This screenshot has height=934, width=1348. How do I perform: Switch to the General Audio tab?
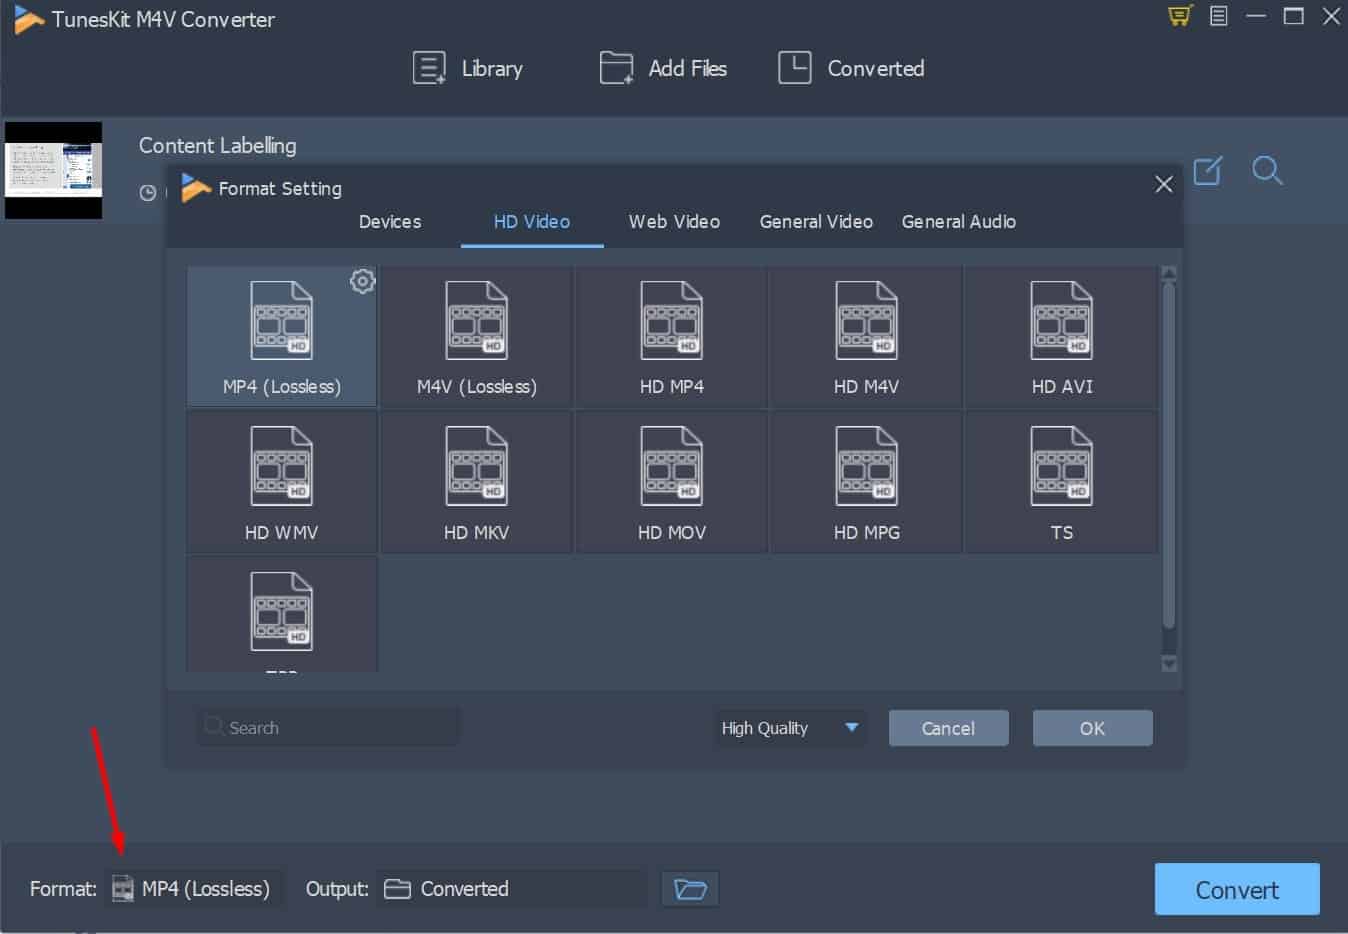(958, 222)
